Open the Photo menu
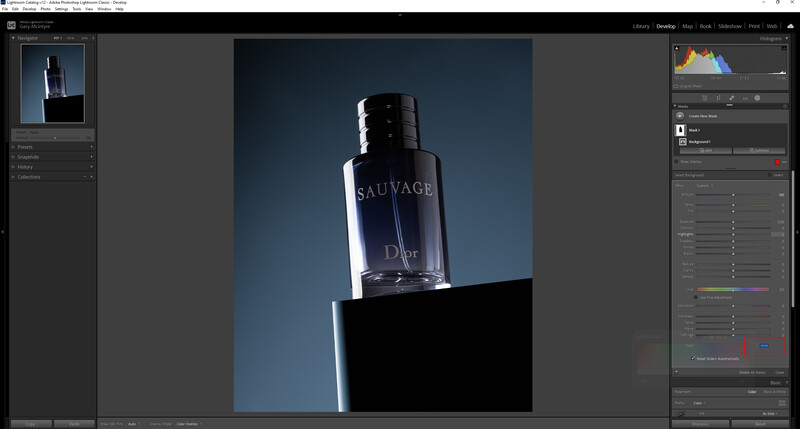The image size is (800, 429). coord(45,9)
